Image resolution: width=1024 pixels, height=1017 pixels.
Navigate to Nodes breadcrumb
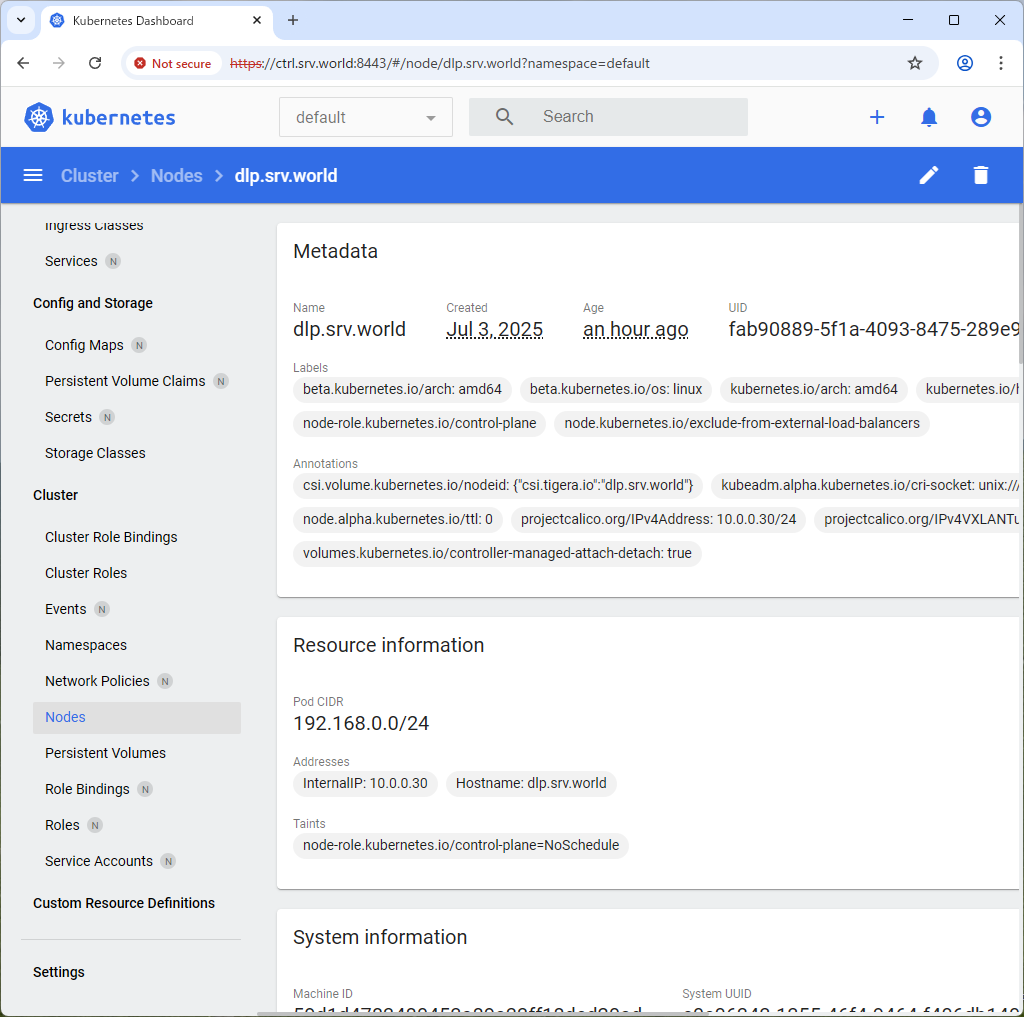176,176
